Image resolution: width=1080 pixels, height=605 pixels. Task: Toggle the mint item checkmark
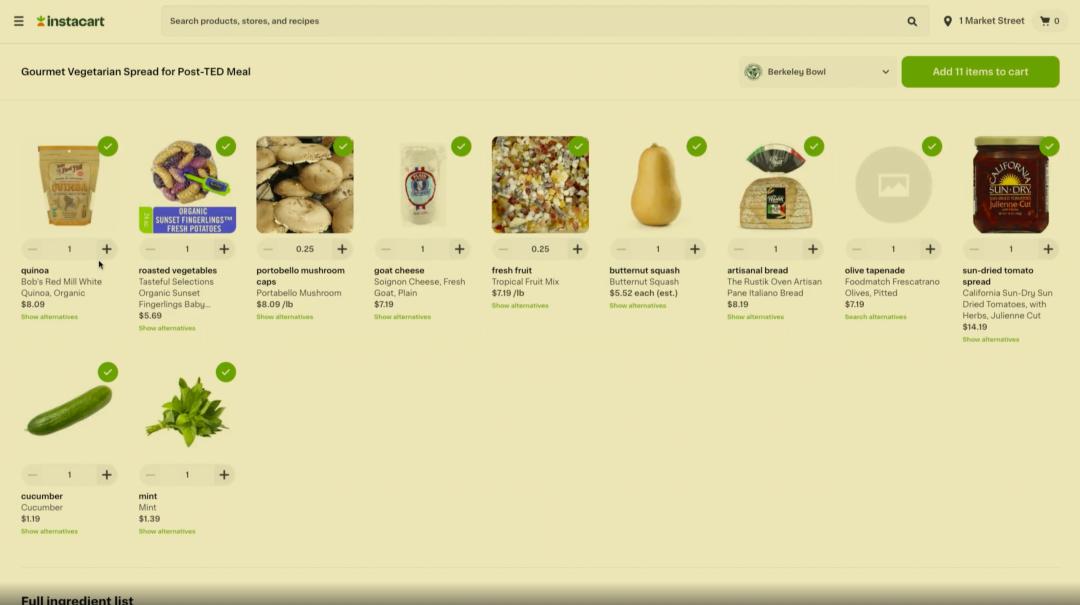tap(225, 372)
